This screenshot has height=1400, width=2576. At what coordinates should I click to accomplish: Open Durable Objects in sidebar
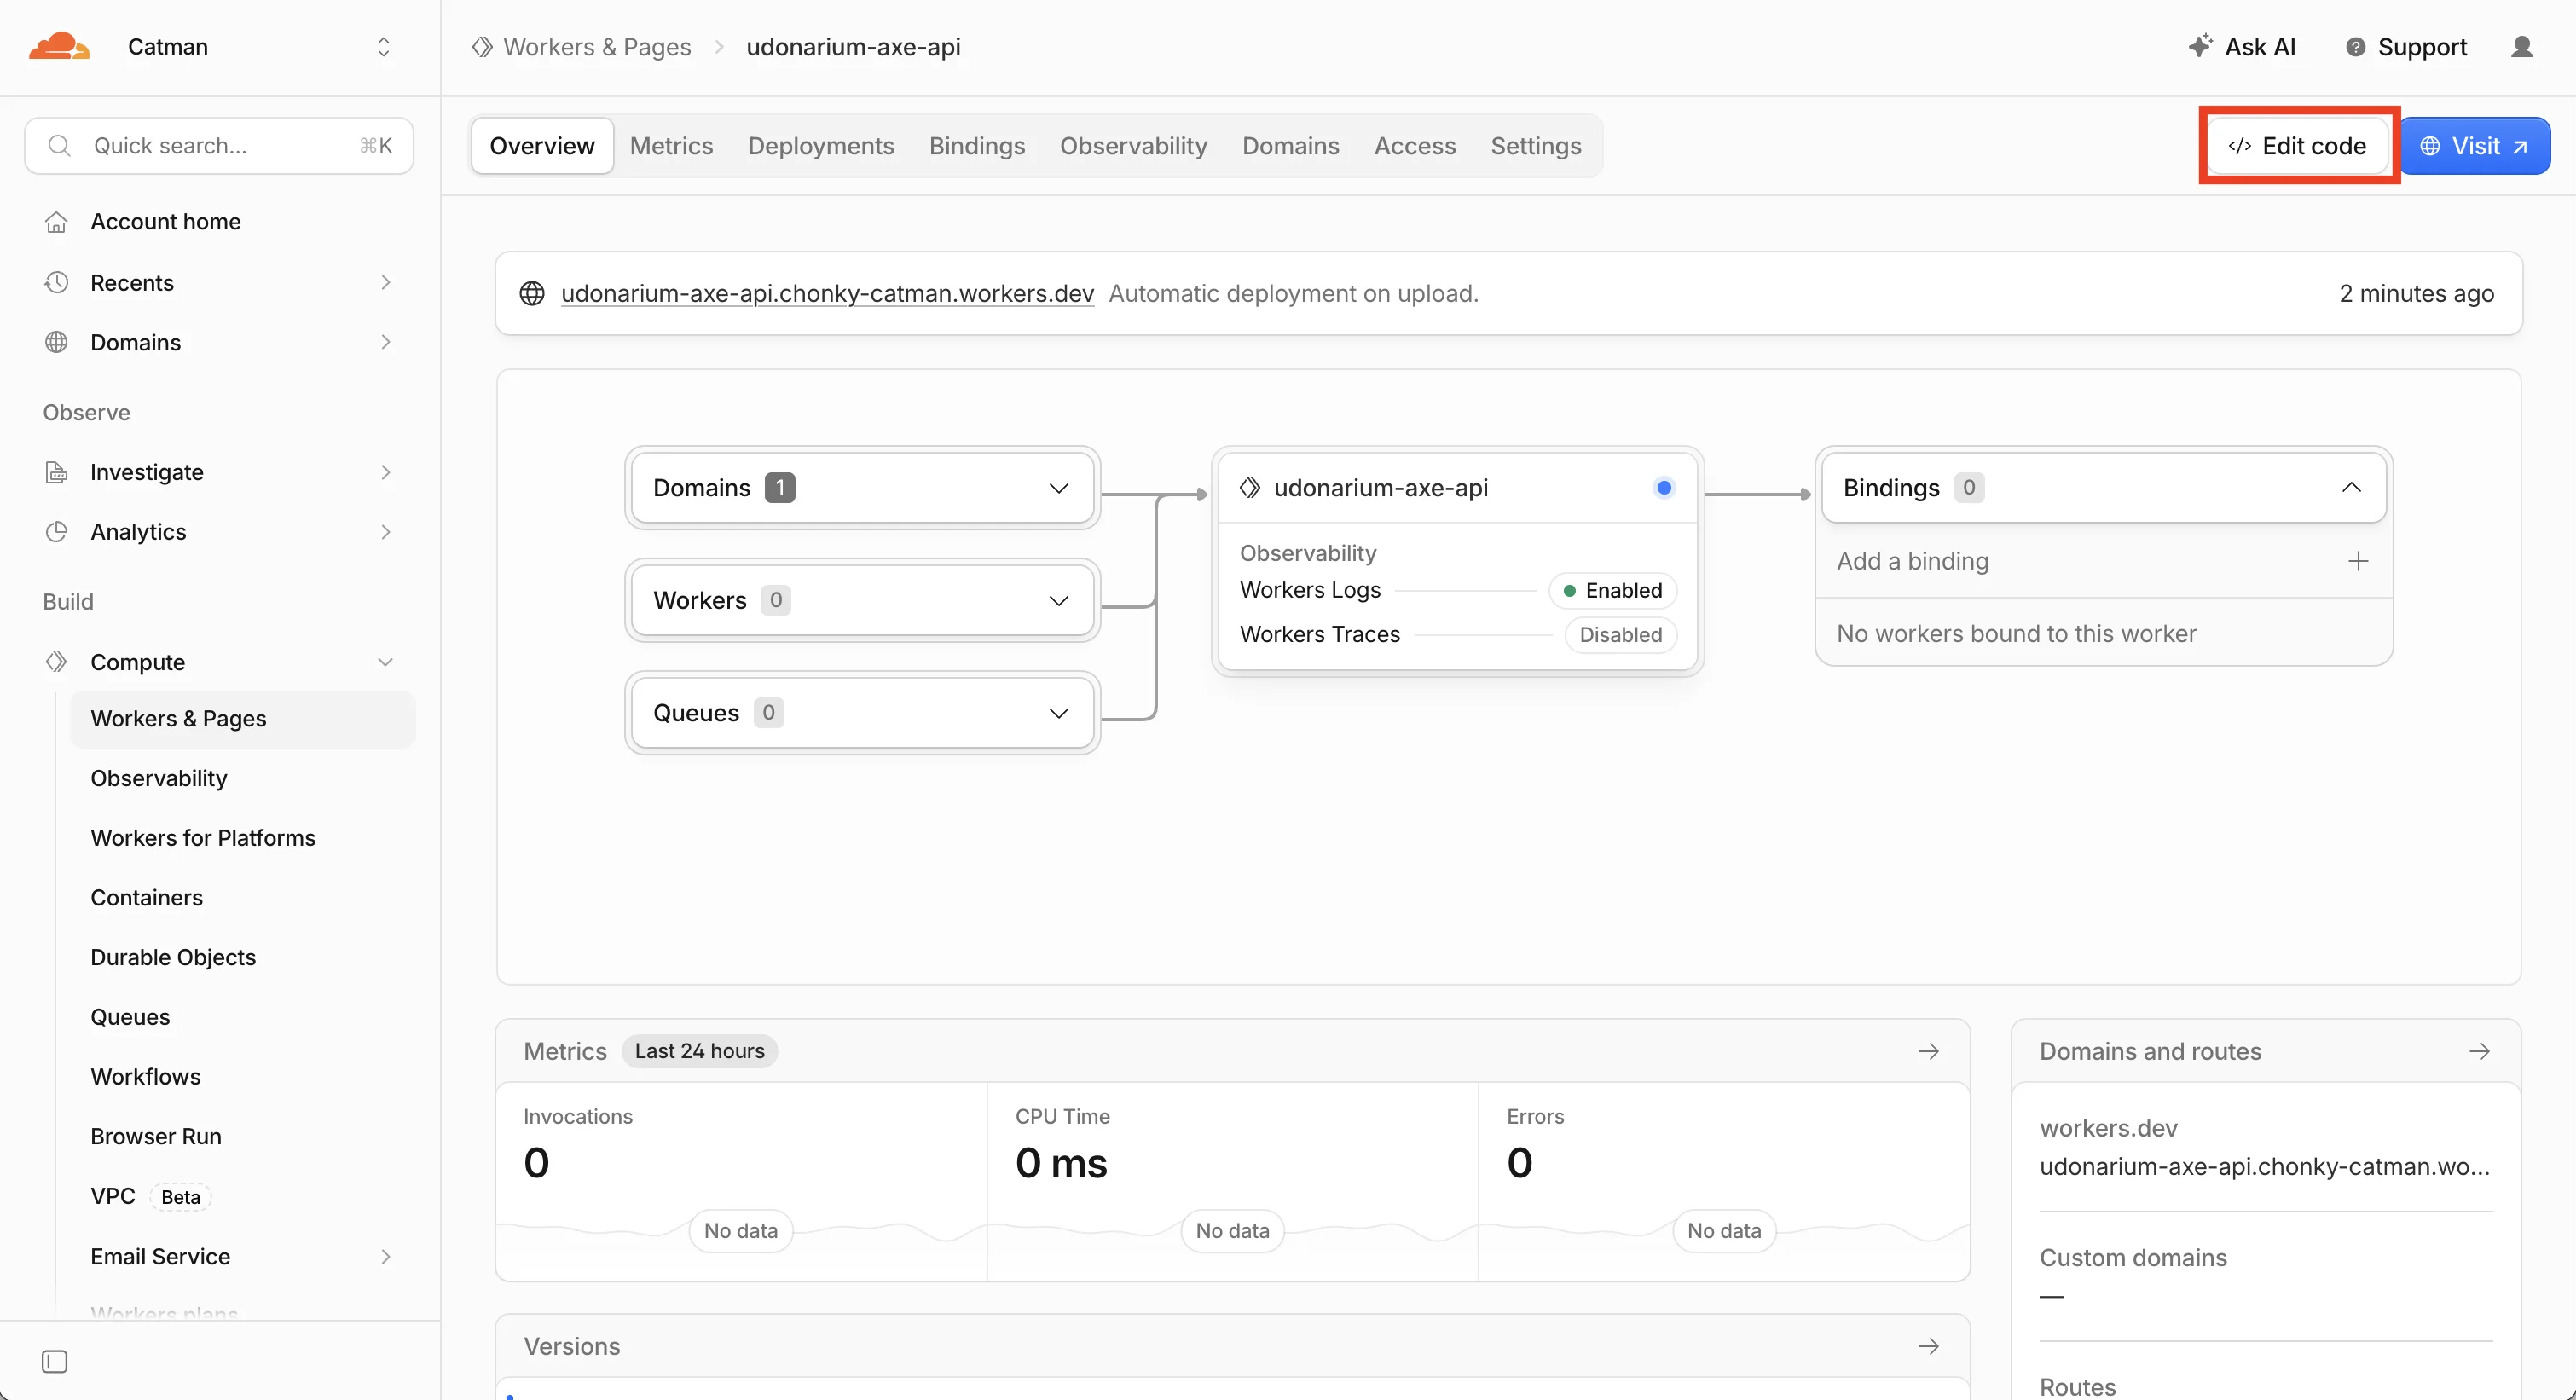(173, 958)
